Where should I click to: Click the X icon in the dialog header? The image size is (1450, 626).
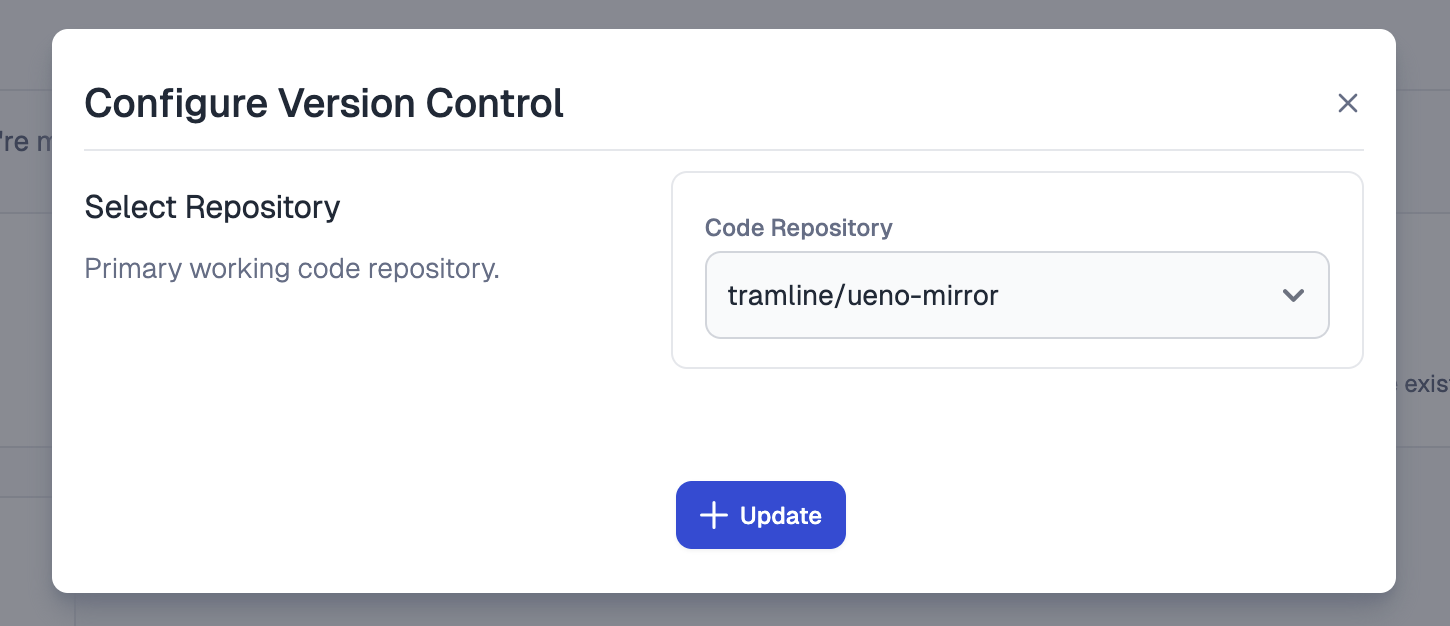coord(1347,103)
